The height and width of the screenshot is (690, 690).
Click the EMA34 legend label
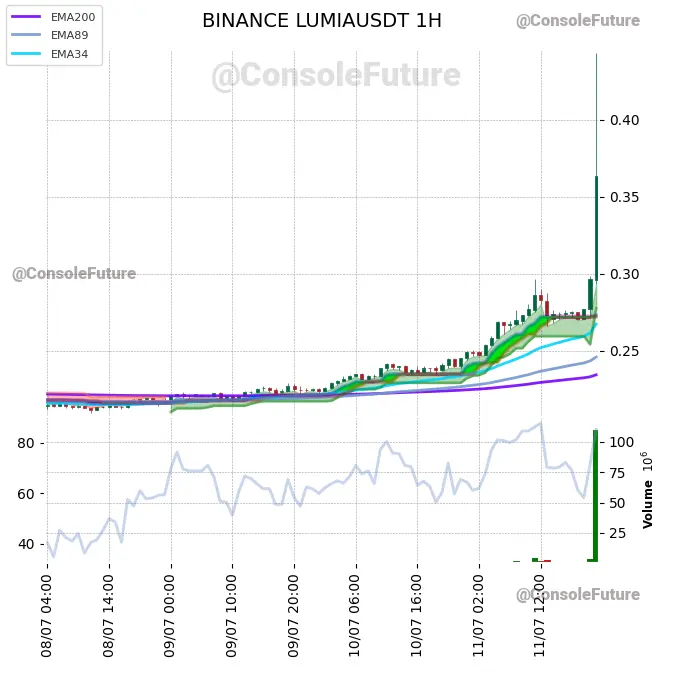coord(70,54)
